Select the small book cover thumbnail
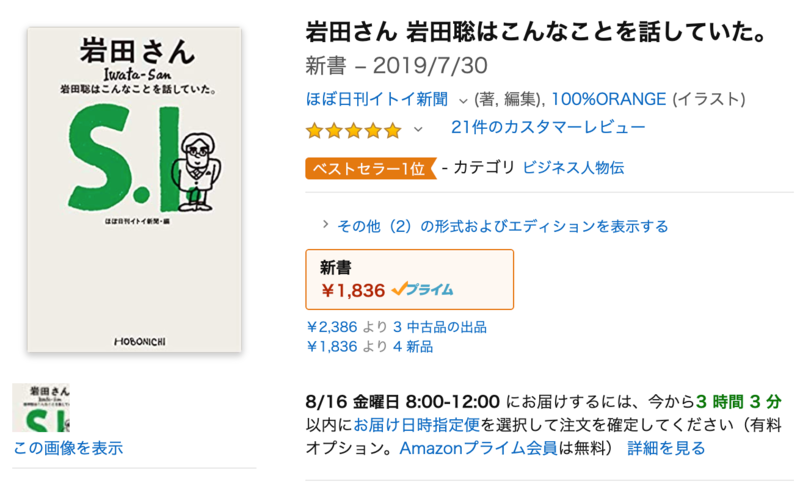800x487 pixels. tap(42, 407)
